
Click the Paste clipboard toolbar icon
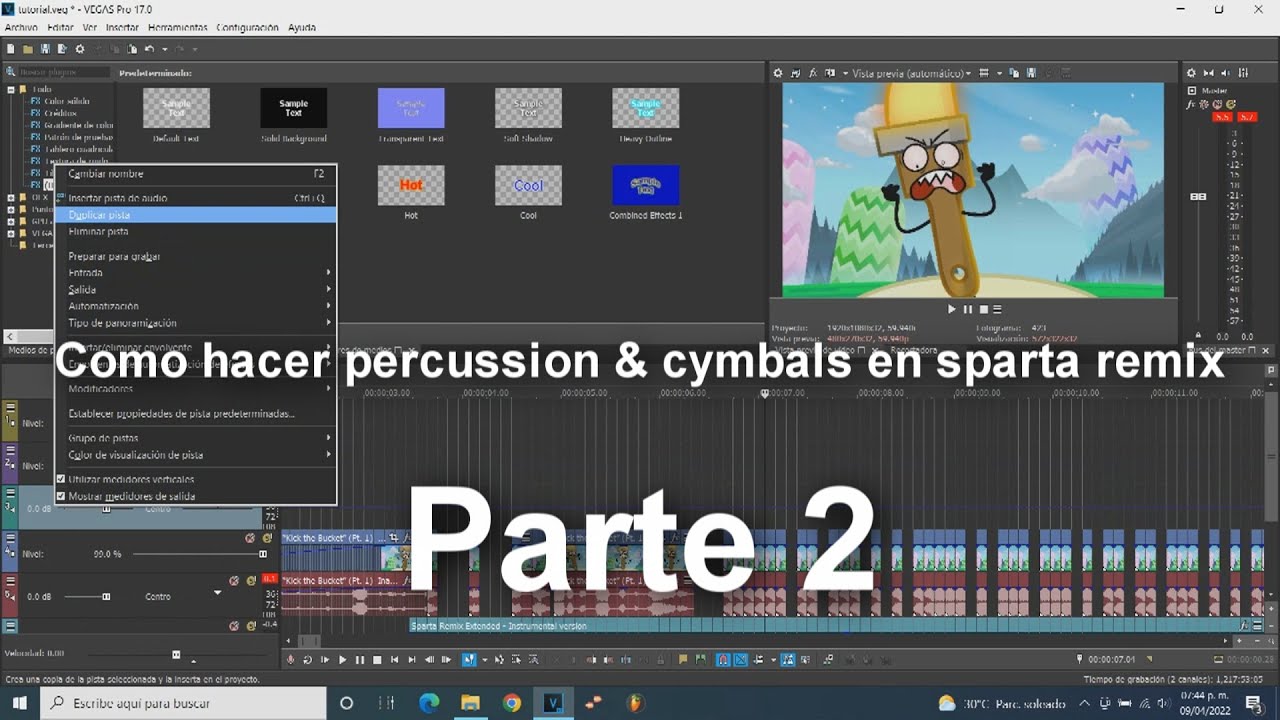(132, 49)
